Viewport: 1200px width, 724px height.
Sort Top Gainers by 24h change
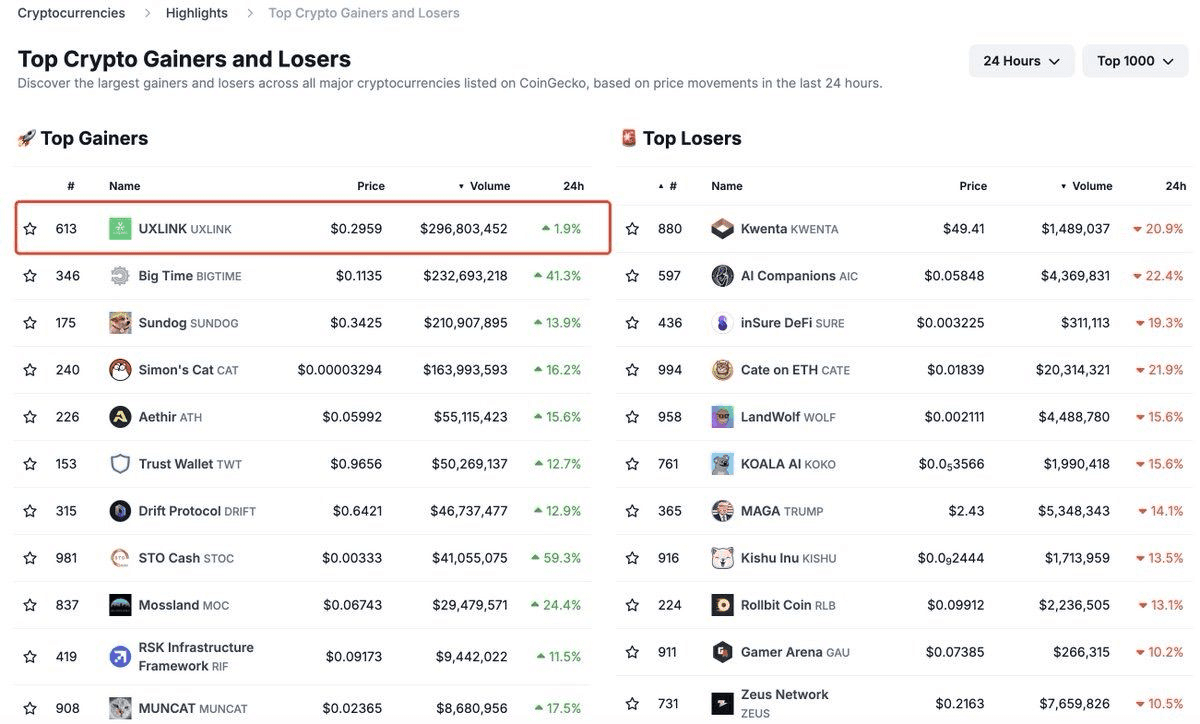pos(573,186)
